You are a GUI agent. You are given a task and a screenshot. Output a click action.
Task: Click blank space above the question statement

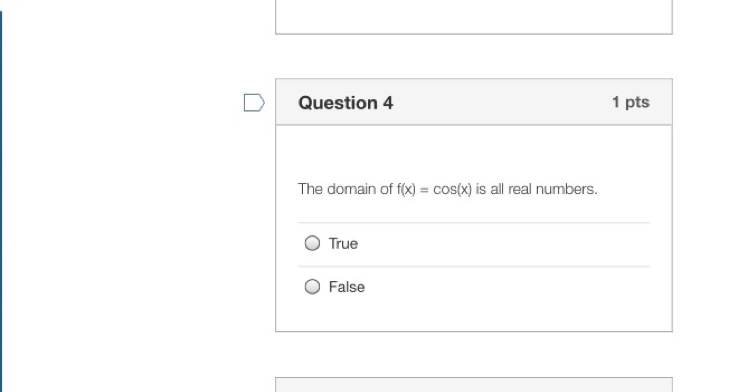[474, 153]
